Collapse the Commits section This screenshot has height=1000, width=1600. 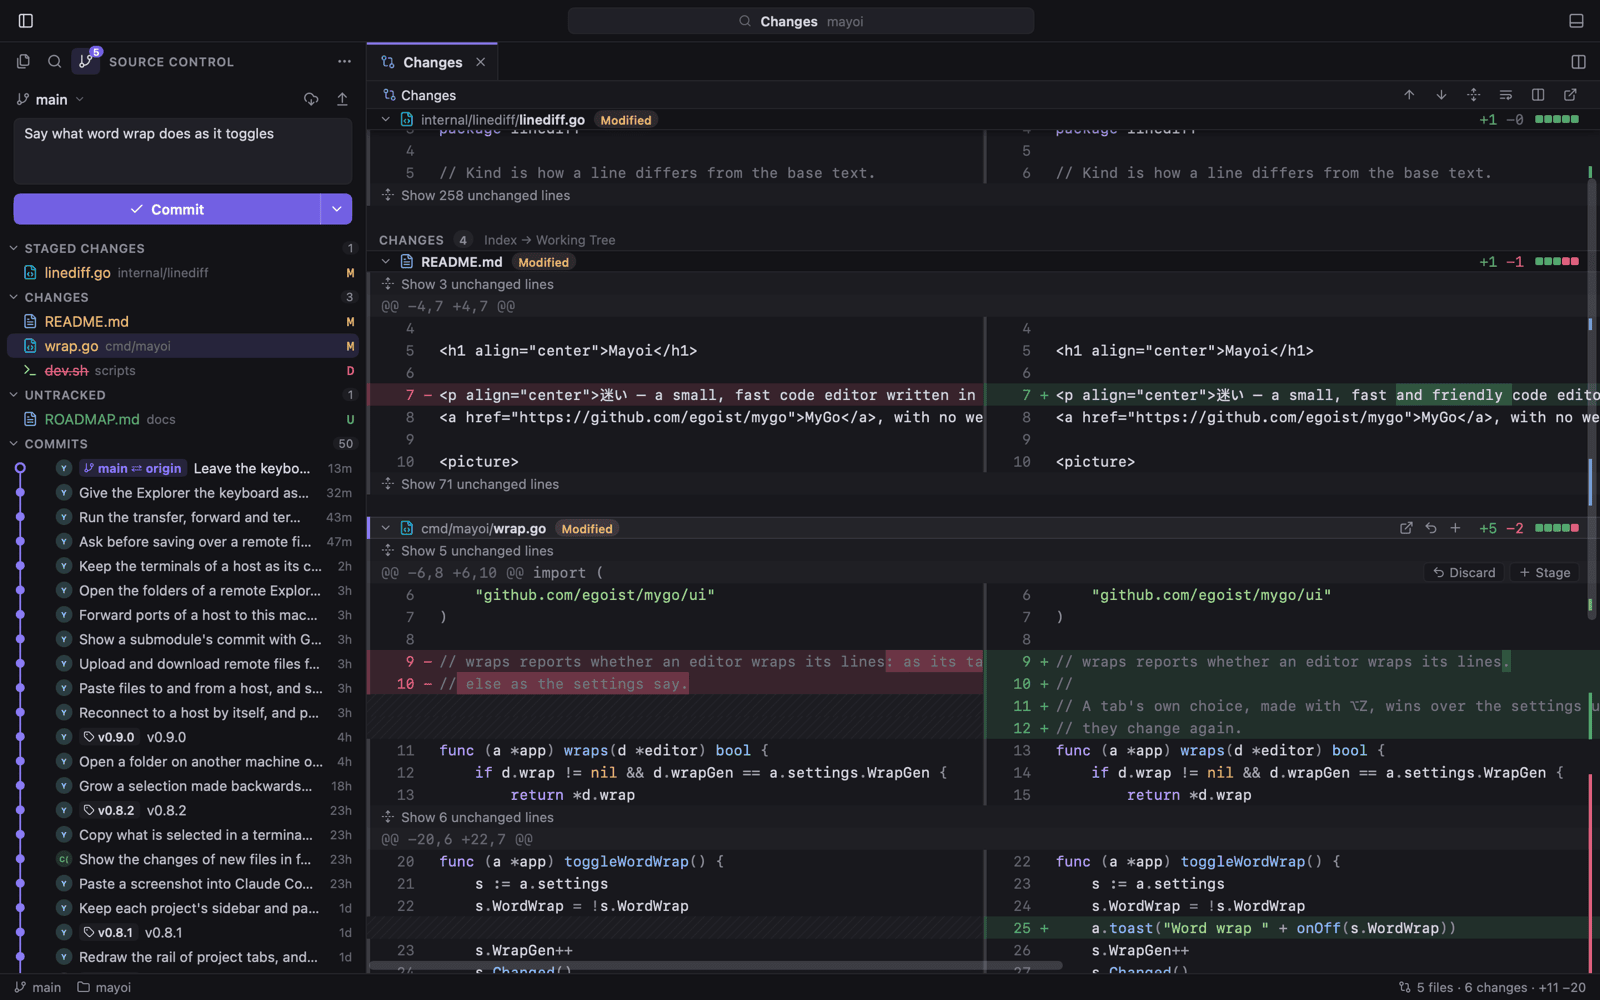(x=14, y=444)
